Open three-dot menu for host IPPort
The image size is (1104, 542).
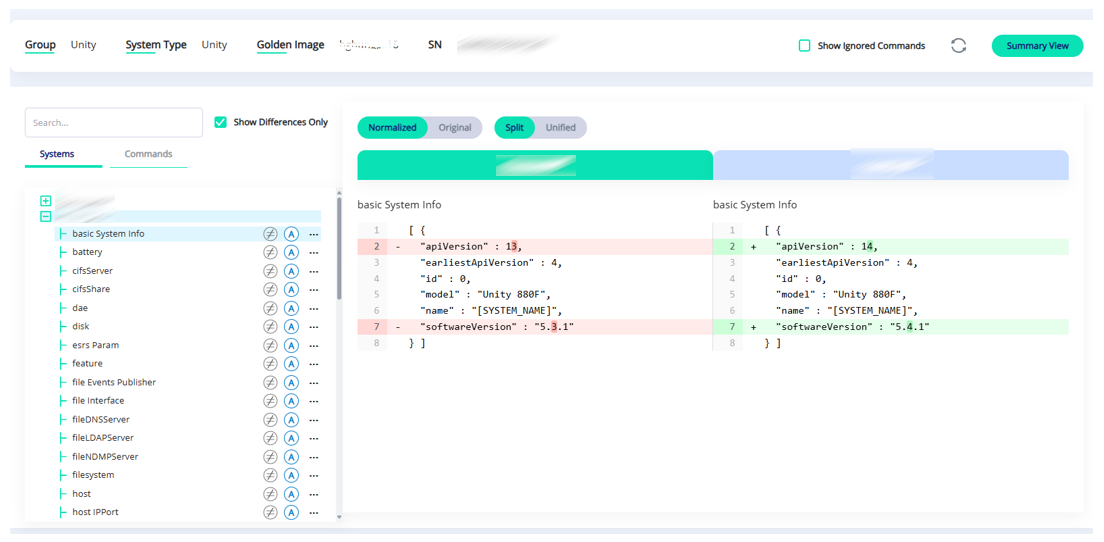[314, 512]
